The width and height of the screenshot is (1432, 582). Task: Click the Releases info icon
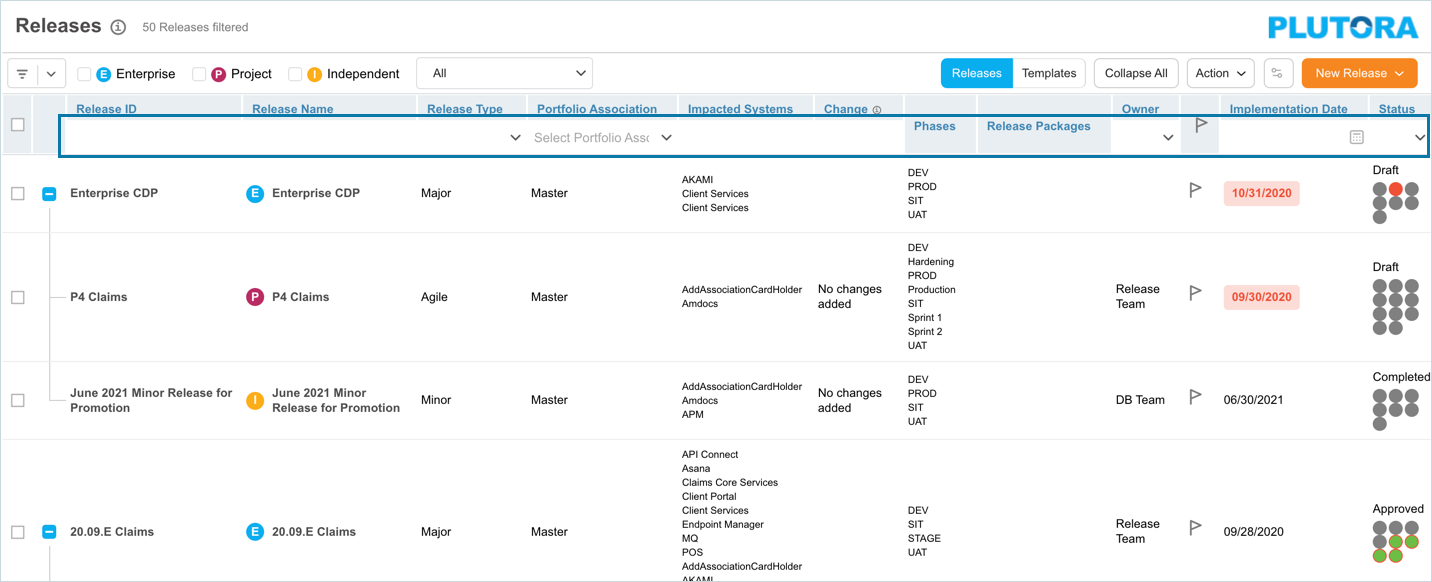[x=118, y=27]
